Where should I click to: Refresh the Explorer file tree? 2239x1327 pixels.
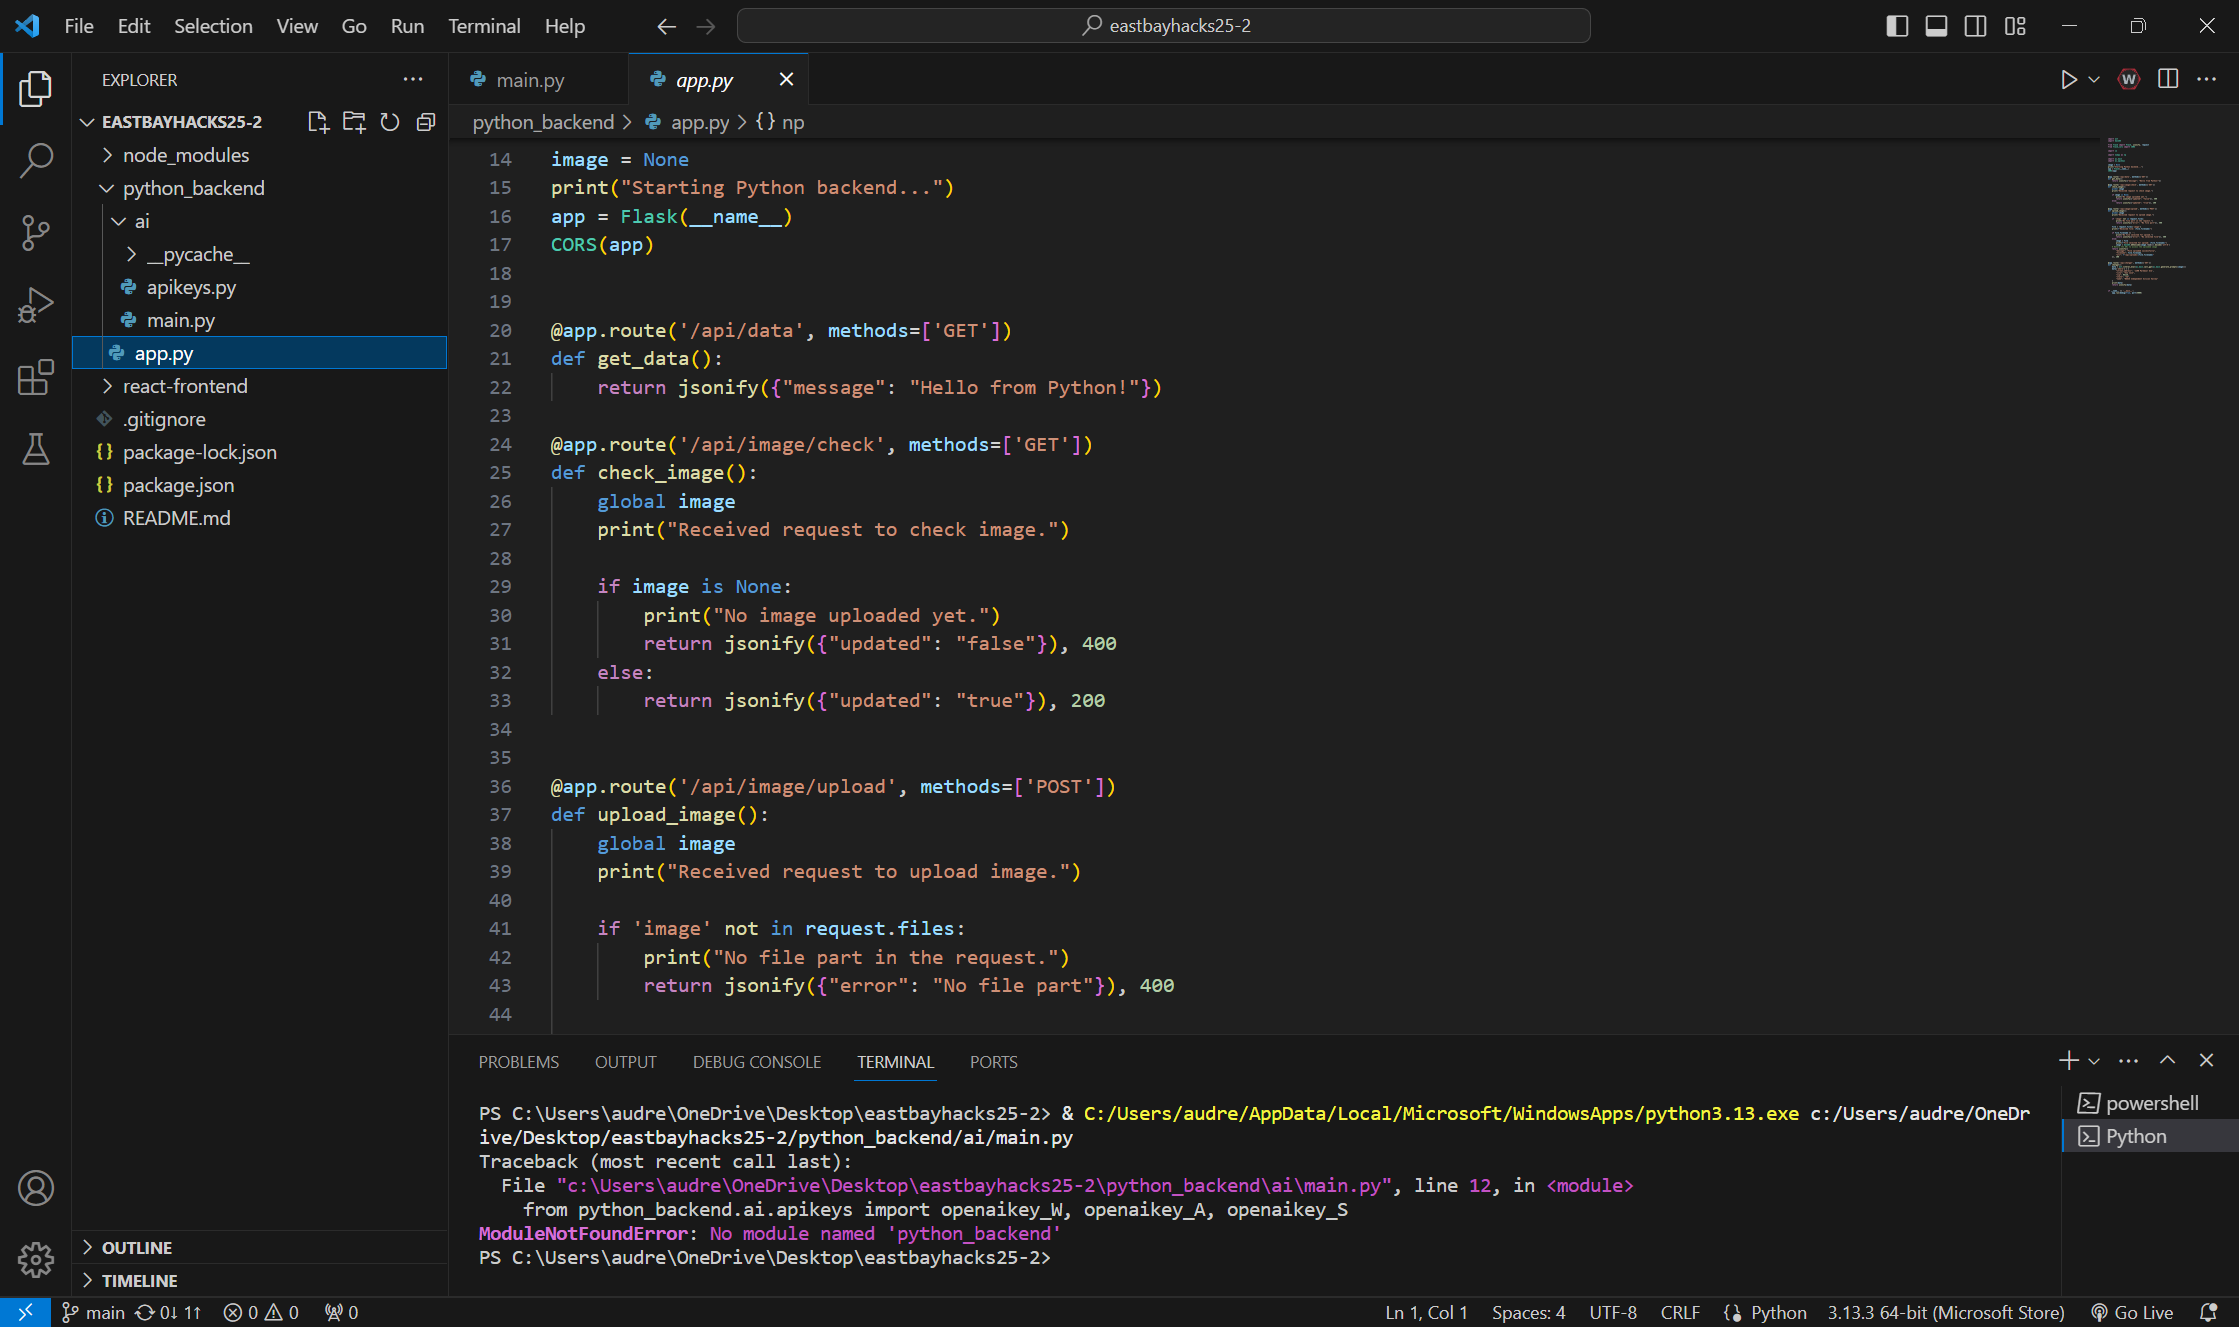[x=390, y=122]
